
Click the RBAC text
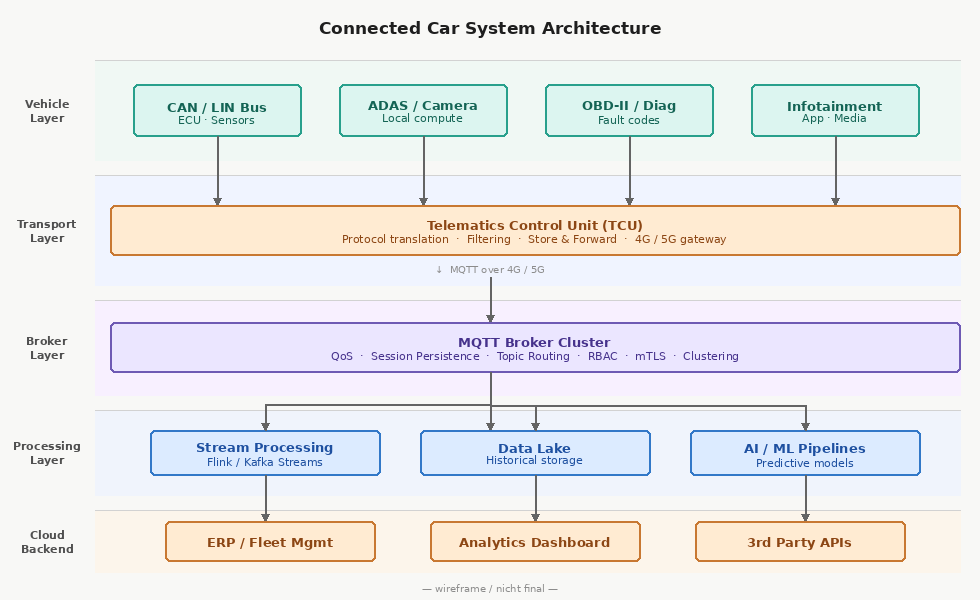coord(602,356)
